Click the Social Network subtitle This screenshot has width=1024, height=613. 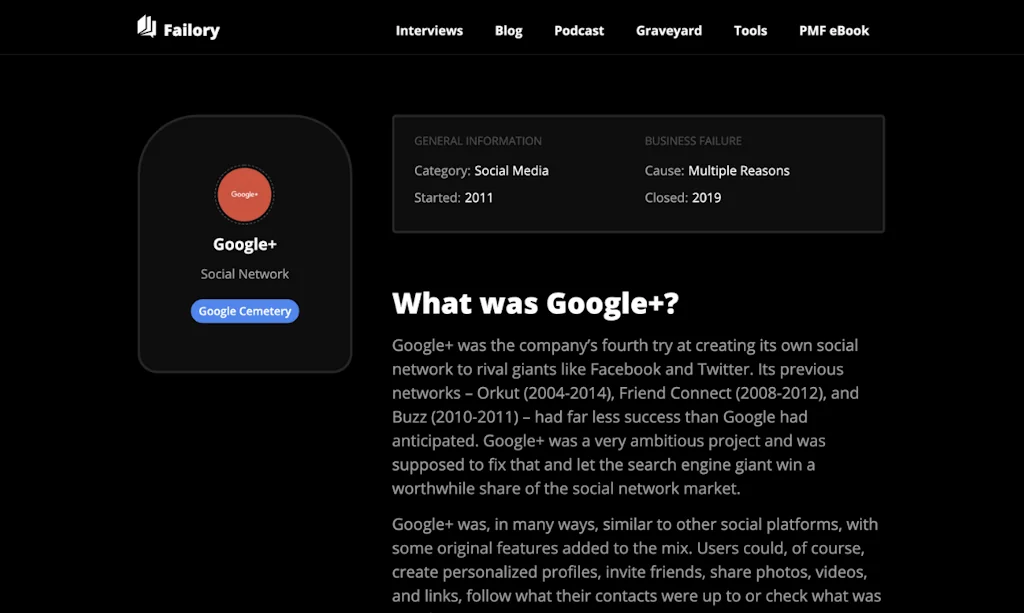point(245,274)
